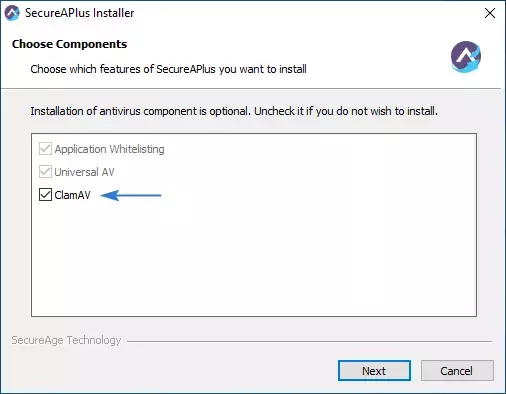Select the Application Whitelisting label text
The width and height of the screenshot is (506, 394).
click(x=109, y=149)
